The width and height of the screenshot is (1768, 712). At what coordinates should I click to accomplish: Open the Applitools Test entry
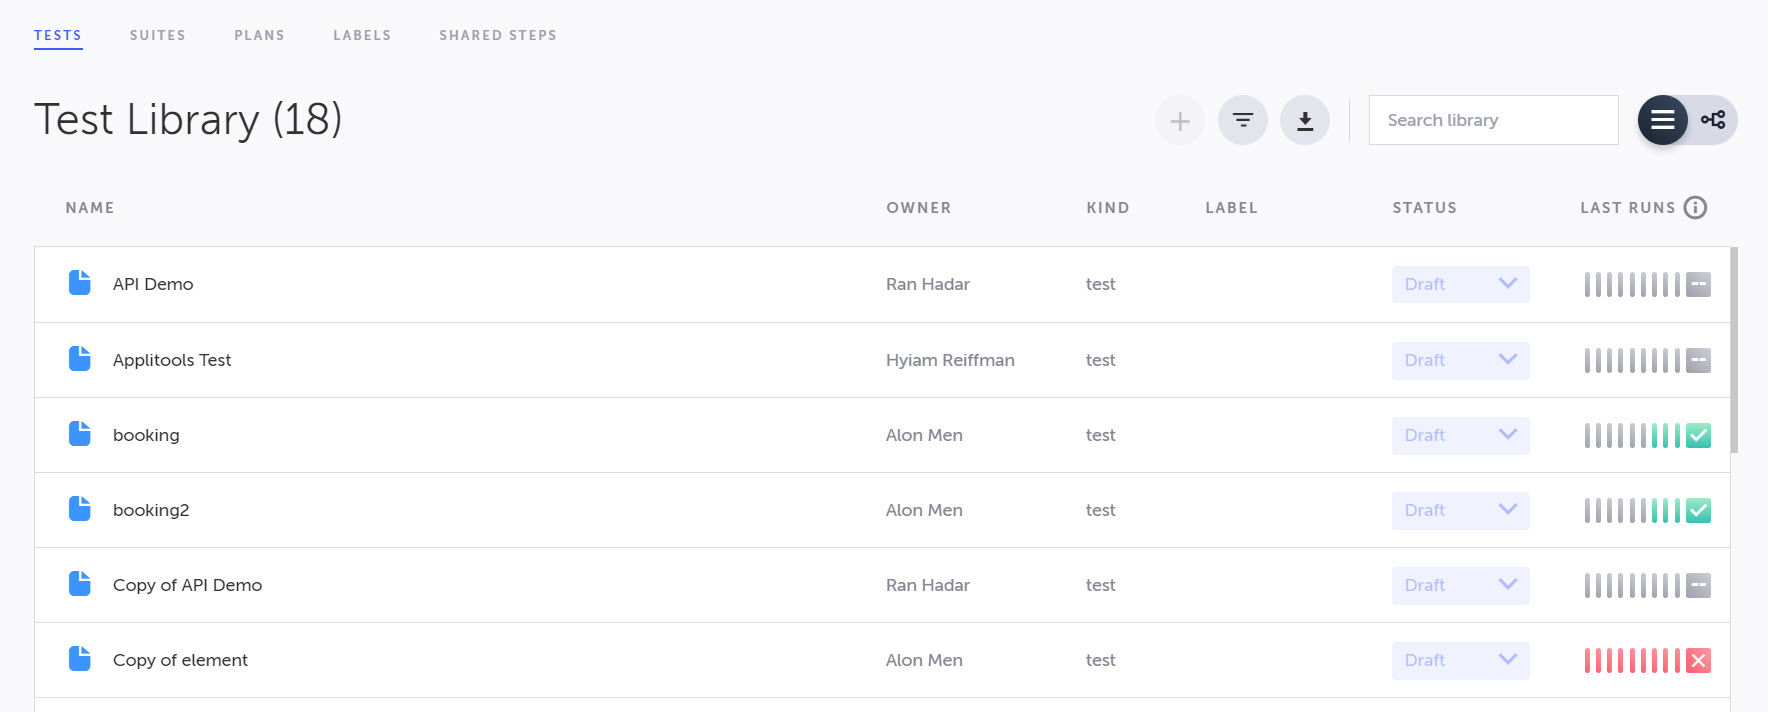coord(172,360)
